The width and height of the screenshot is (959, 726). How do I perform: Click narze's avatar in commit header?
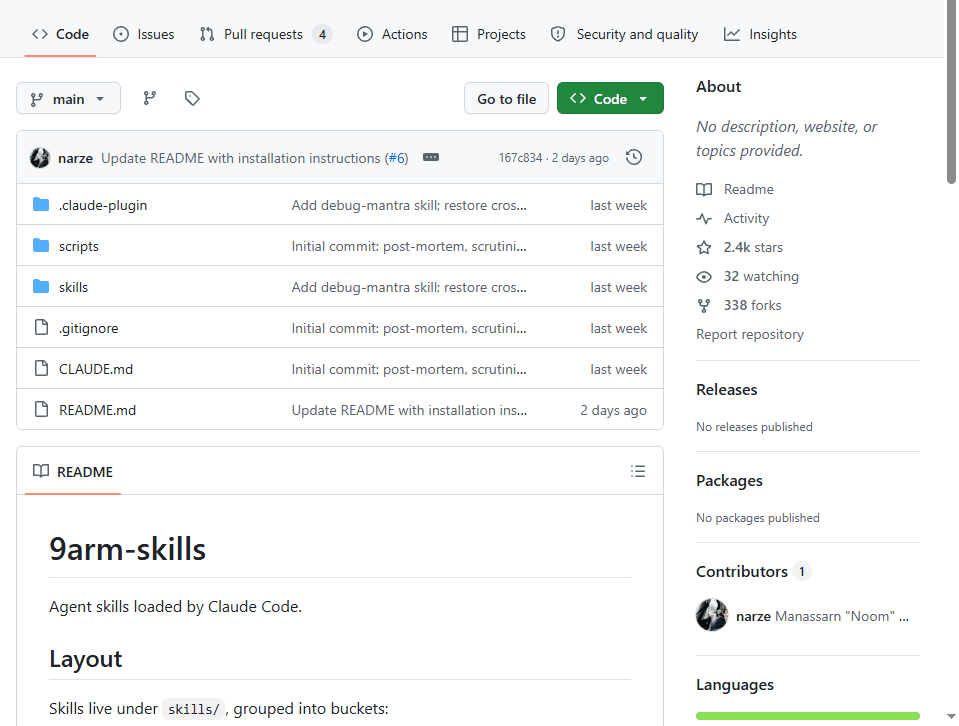click(40, 158)
